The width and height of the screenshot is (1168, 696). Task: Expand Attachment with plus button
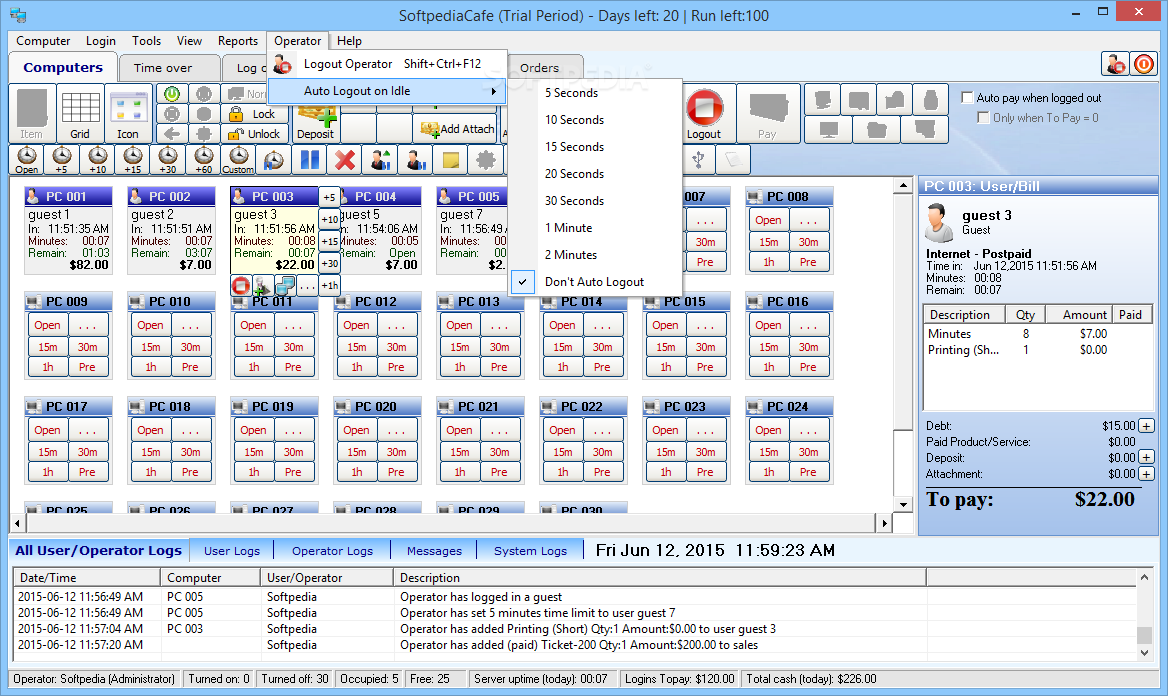click(1146, 474)
